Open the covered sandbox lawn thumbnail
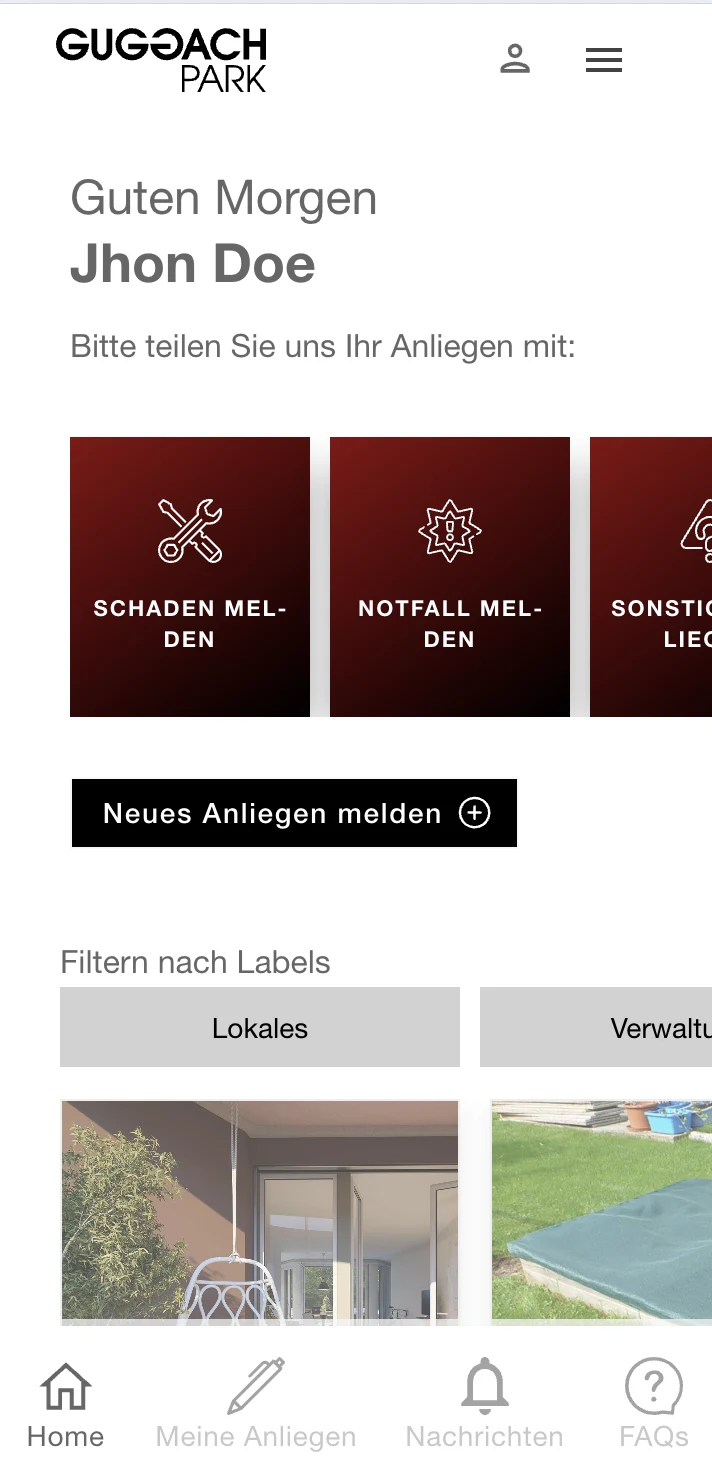The height and width of the screenshot is (1472, 712). pos(602,1213)
